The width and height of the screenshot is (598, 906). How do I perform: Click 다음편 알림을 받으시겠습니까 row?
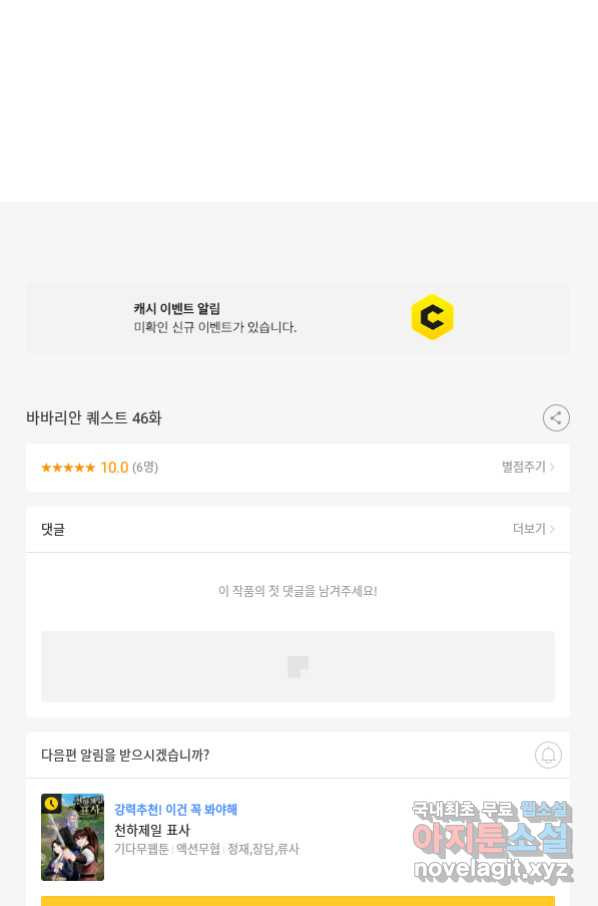298,755
